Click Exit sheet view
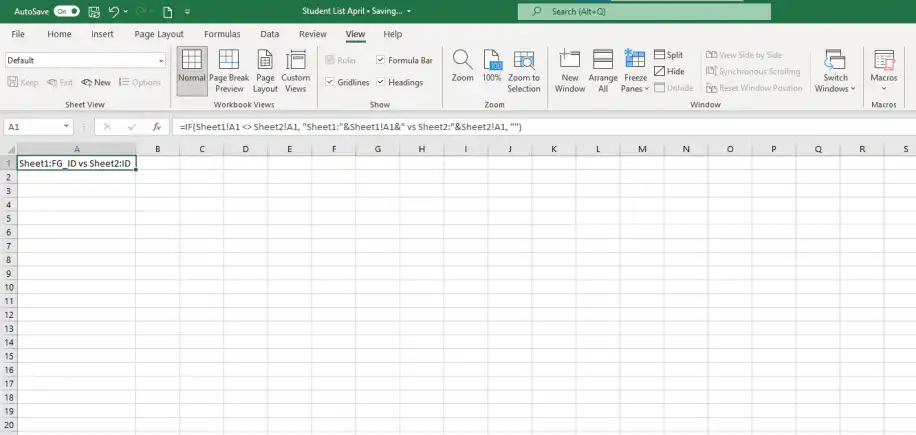916x435 pixels. point(60,82)
